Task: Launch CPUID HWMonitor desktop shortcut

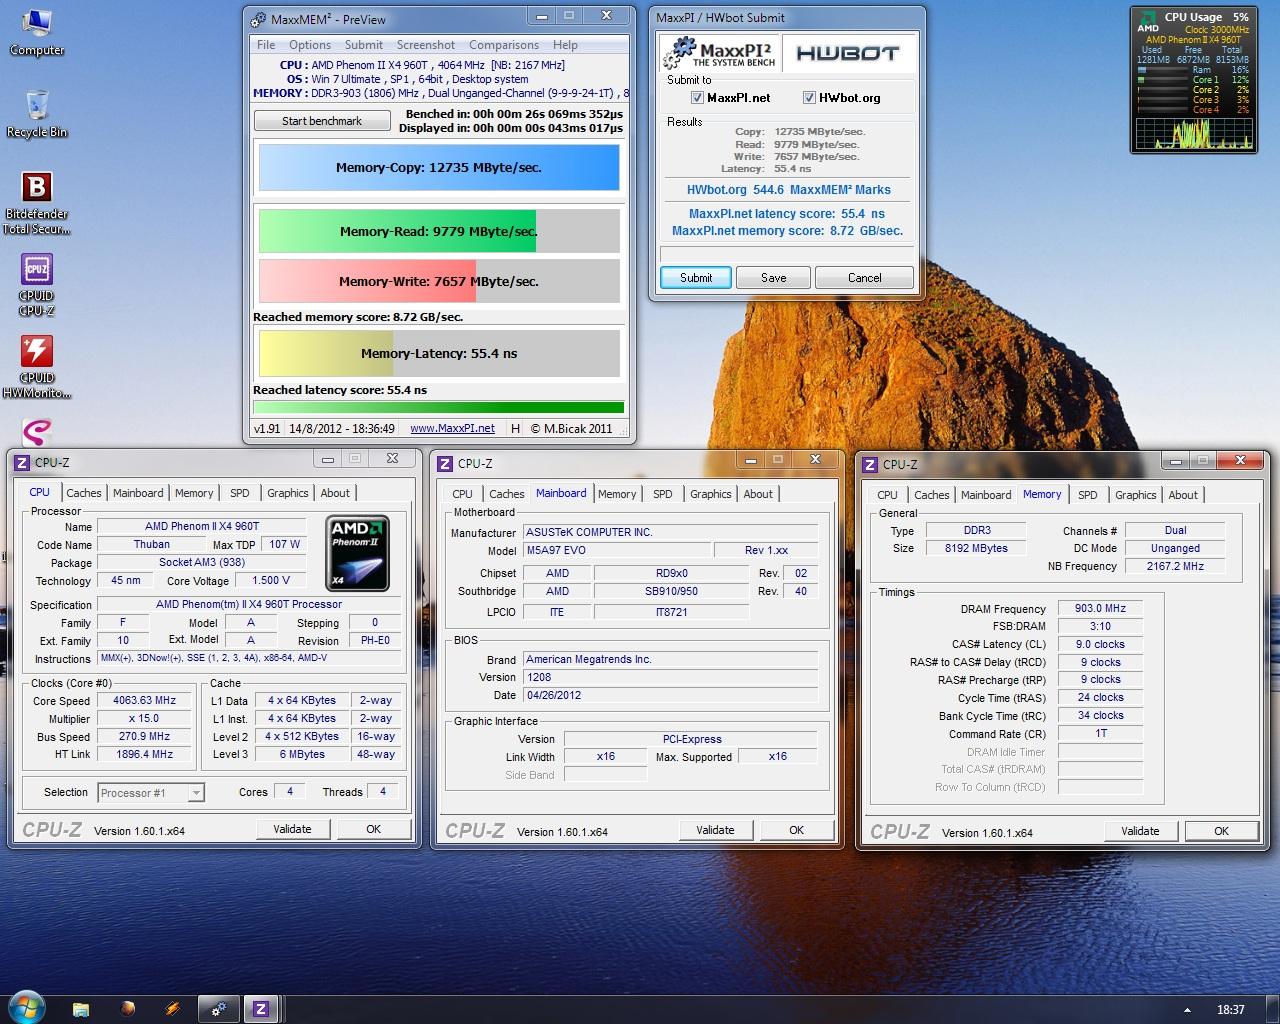Action: (x=37, y=367)
